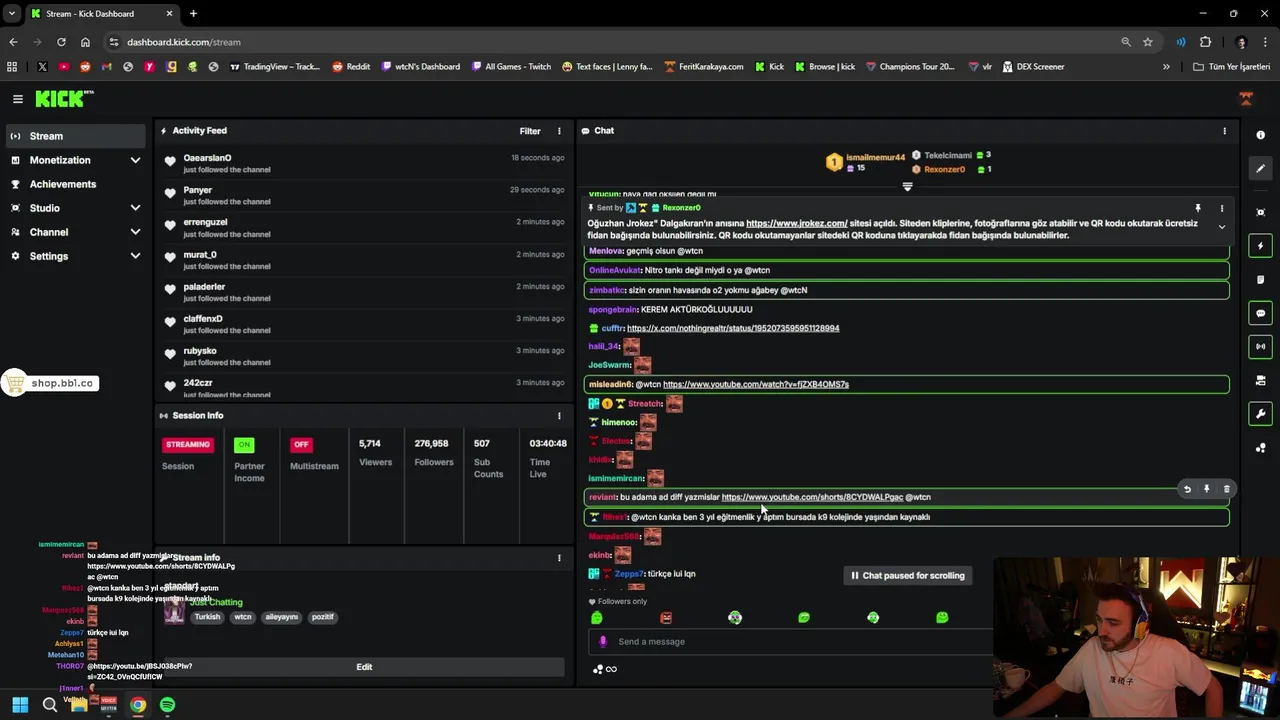Image resolution: width=1280 pixels, height=720 pixels.
Task: Click the Edit button in Stream info
Action: tap(364, 667)
